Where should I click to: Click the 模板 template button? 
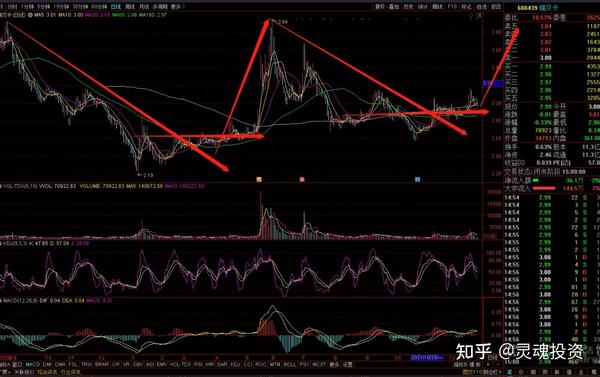pyautogui.click(x=475, y=364)
